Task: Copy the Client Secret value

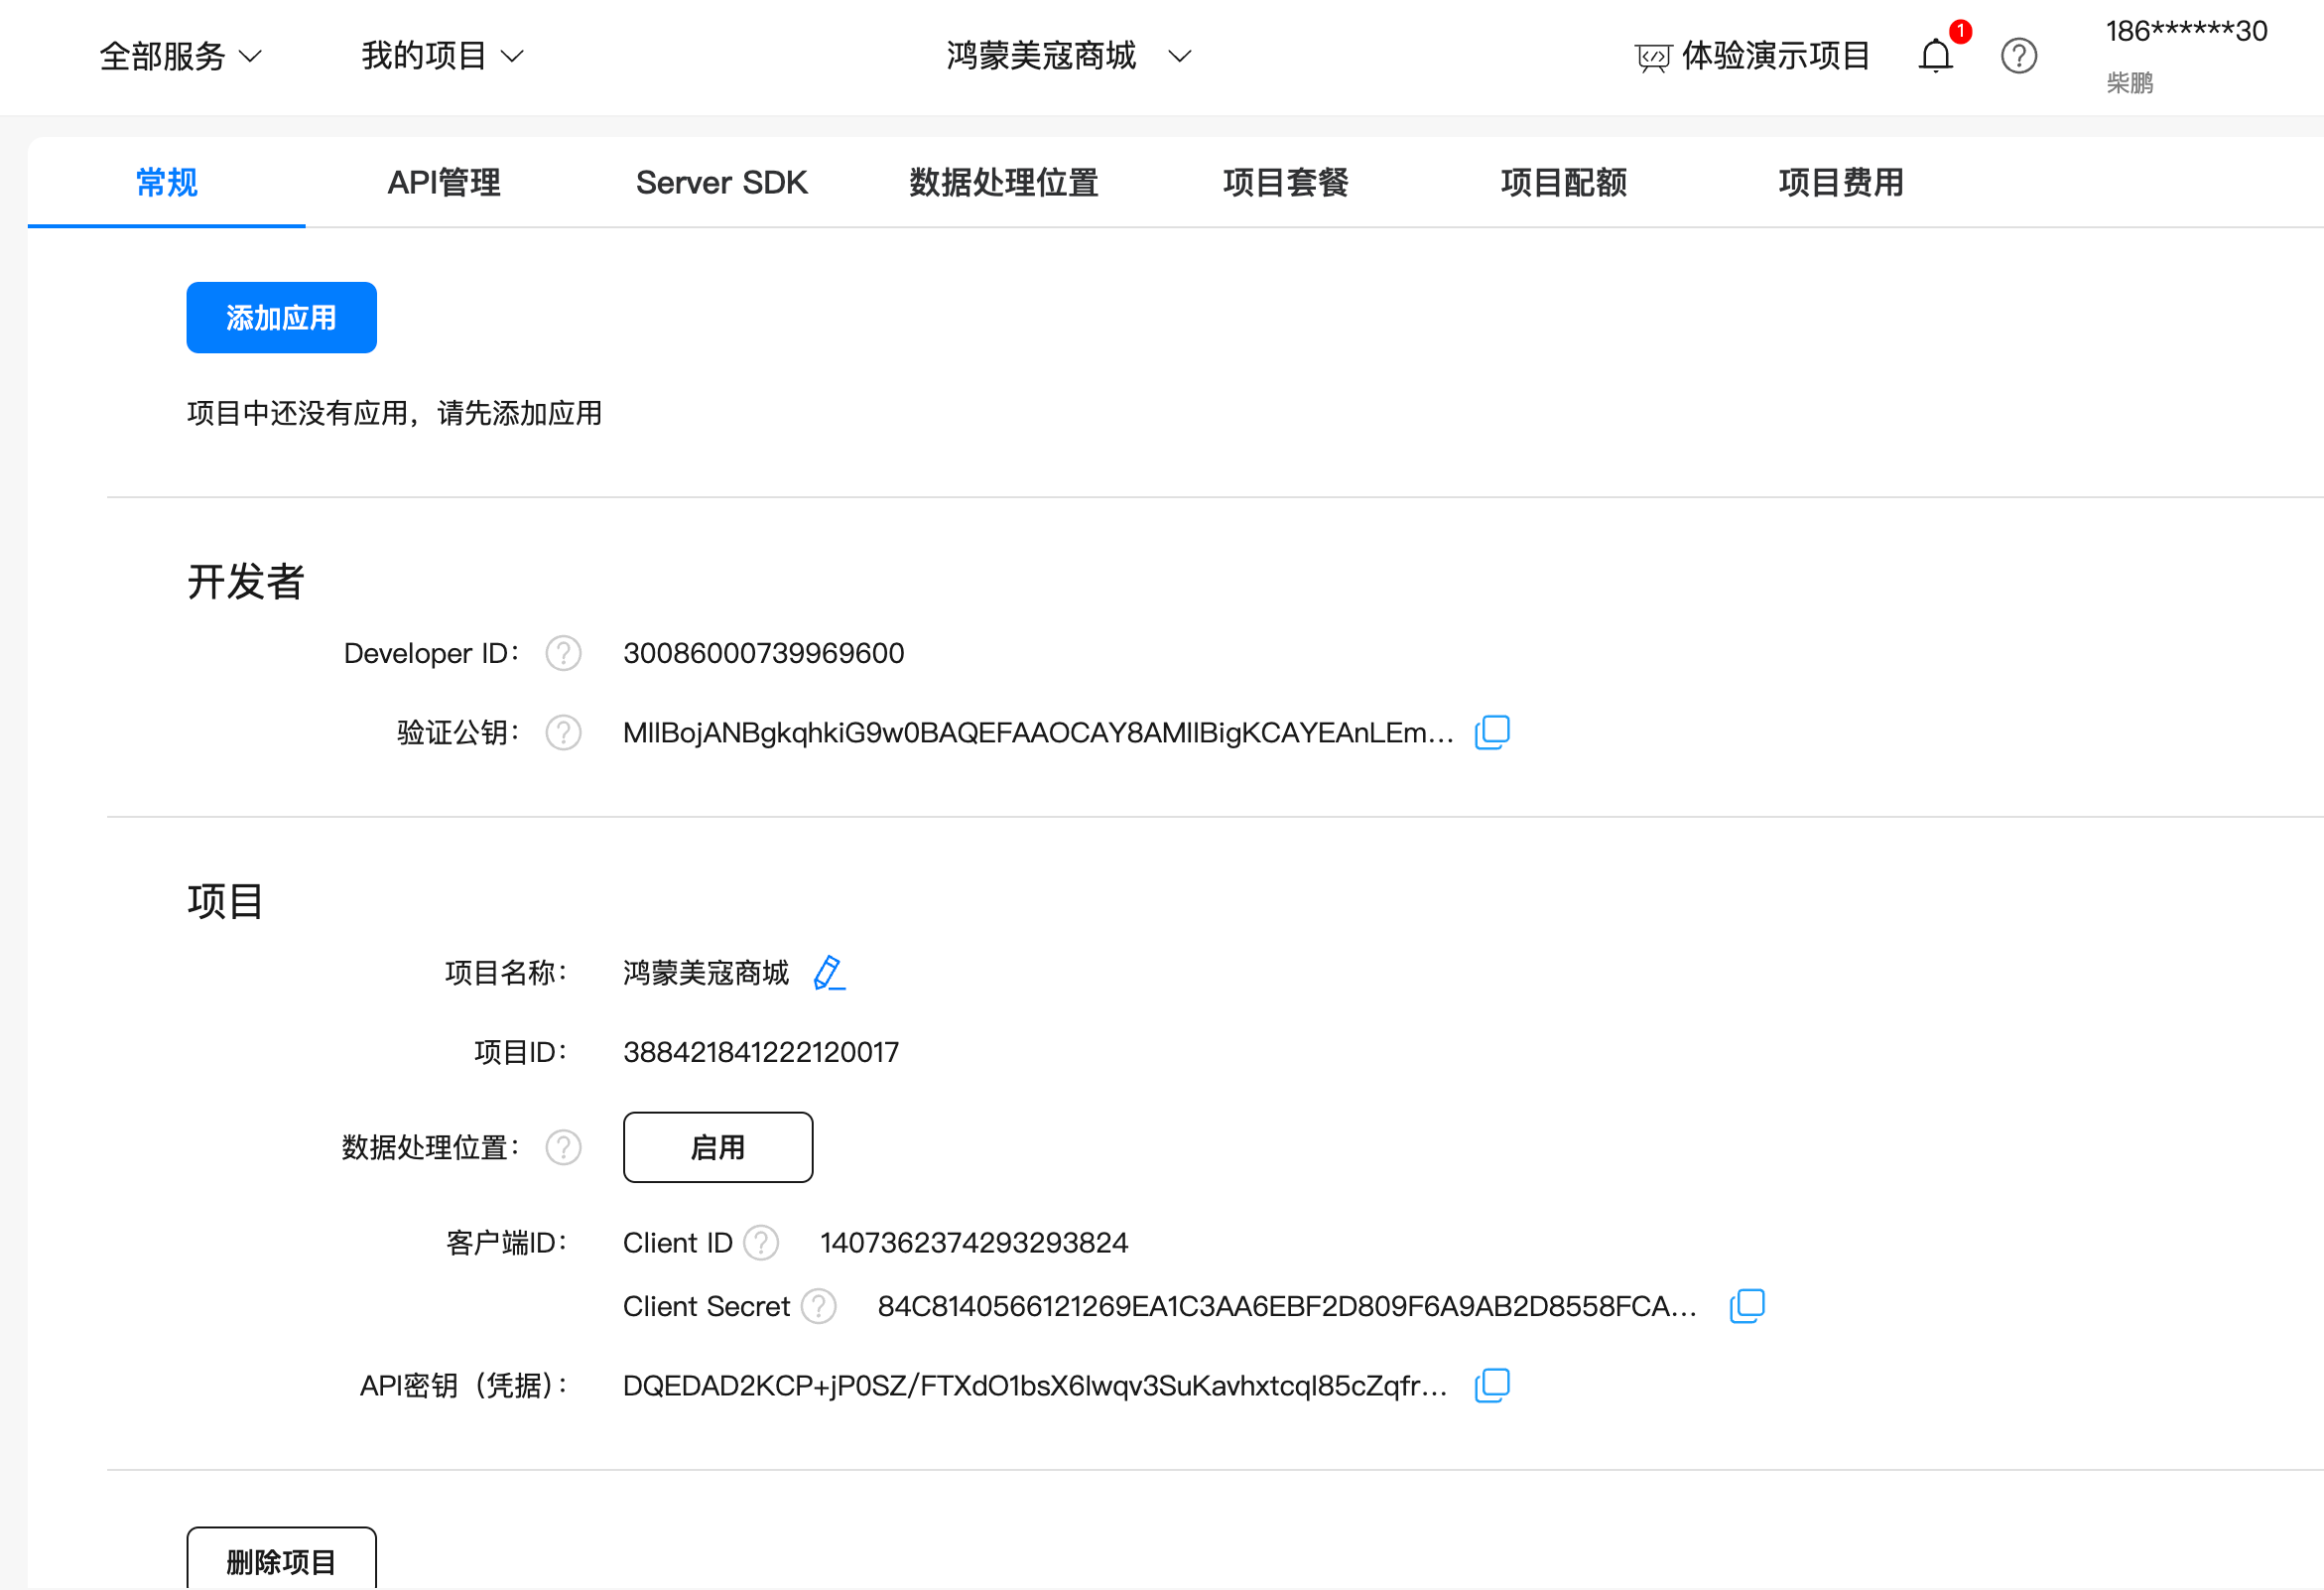Action: [x=1746, y=1306]
